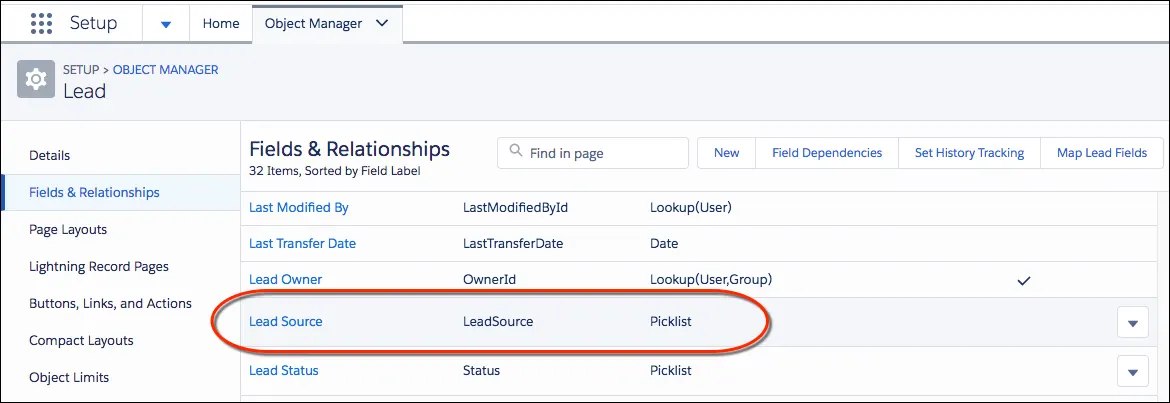Open Lead Source row action menu

(1132, 323)
